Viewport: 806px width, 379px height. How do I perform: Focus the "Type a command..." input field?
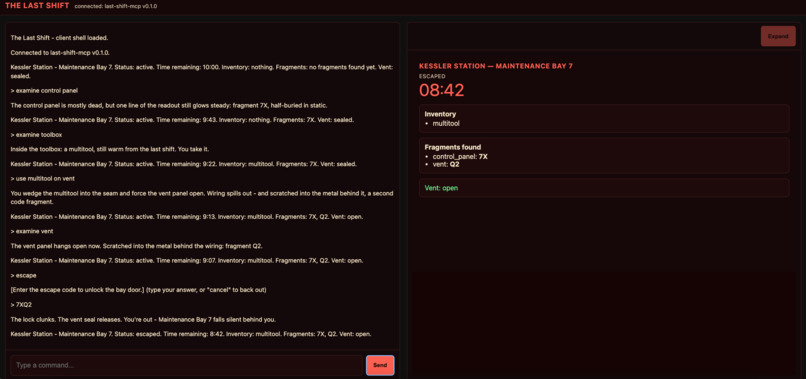(187, 365)
